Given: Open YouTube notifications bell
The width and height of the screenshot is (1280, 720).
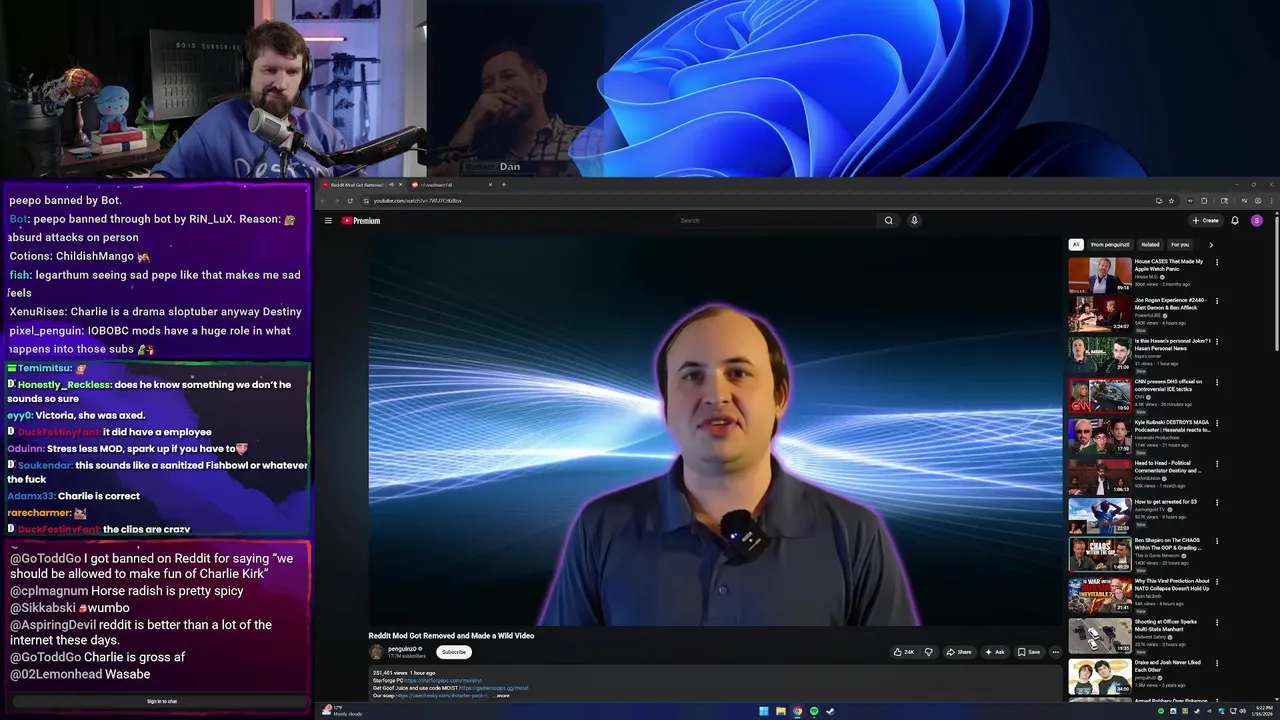Looking at the screenshot, I should pyautogui.click(x=1235, y=221).
